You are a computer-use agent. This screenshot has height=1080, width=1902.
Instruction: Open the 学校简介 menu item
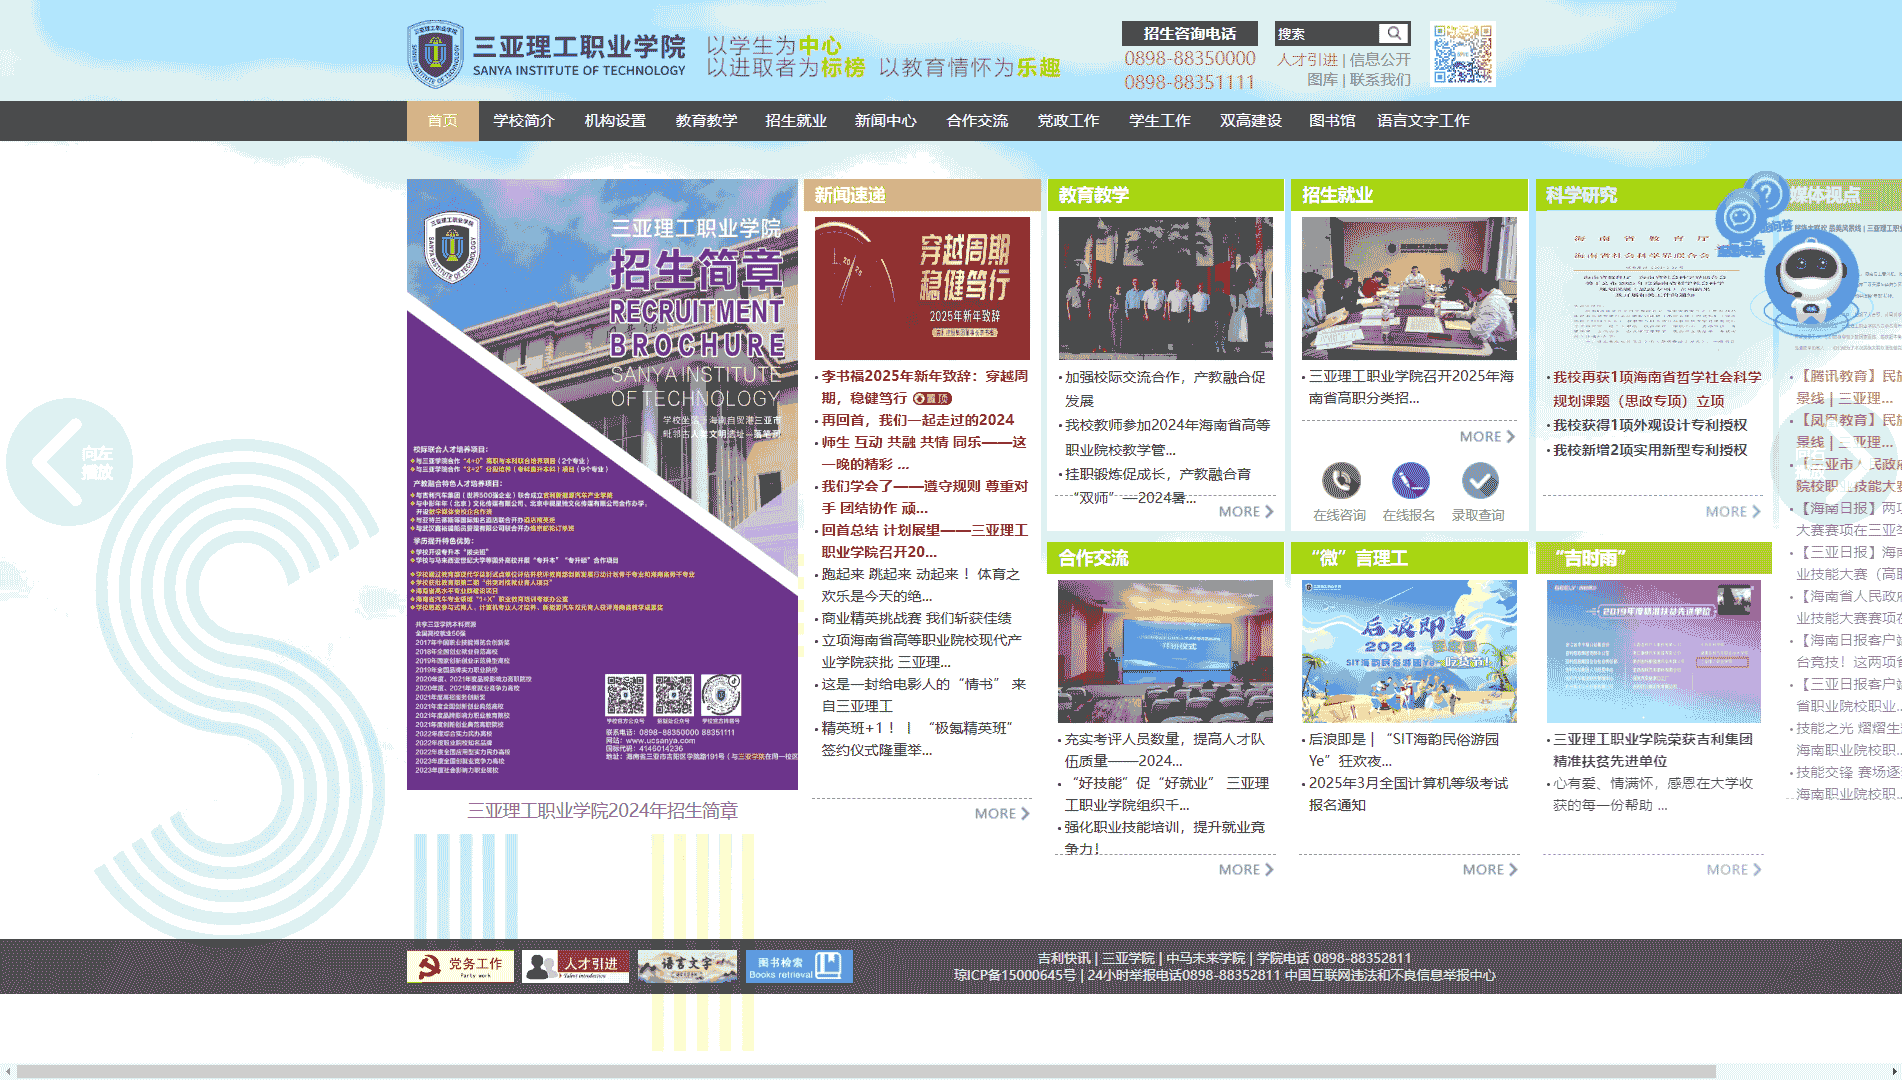click(x=524, y=120)
